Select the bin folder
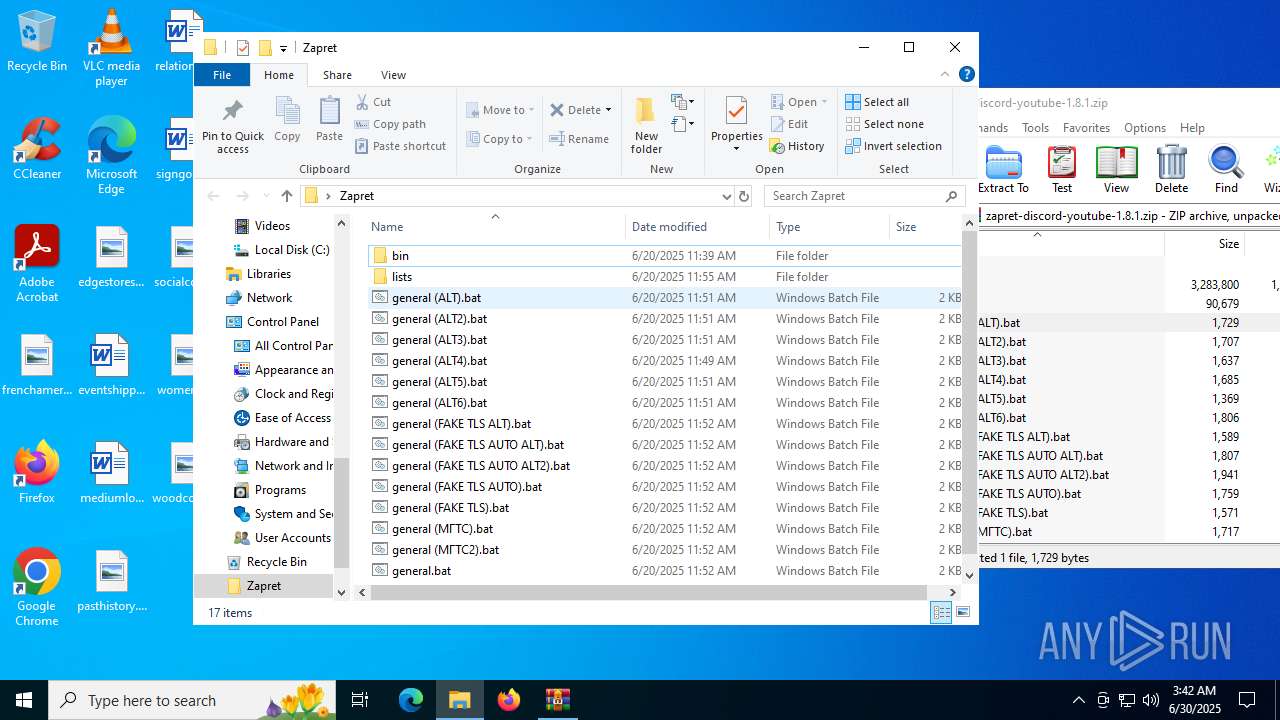The height and width of the screenshot is (720, 1280). pyautogui.click(x=665, y=256)
